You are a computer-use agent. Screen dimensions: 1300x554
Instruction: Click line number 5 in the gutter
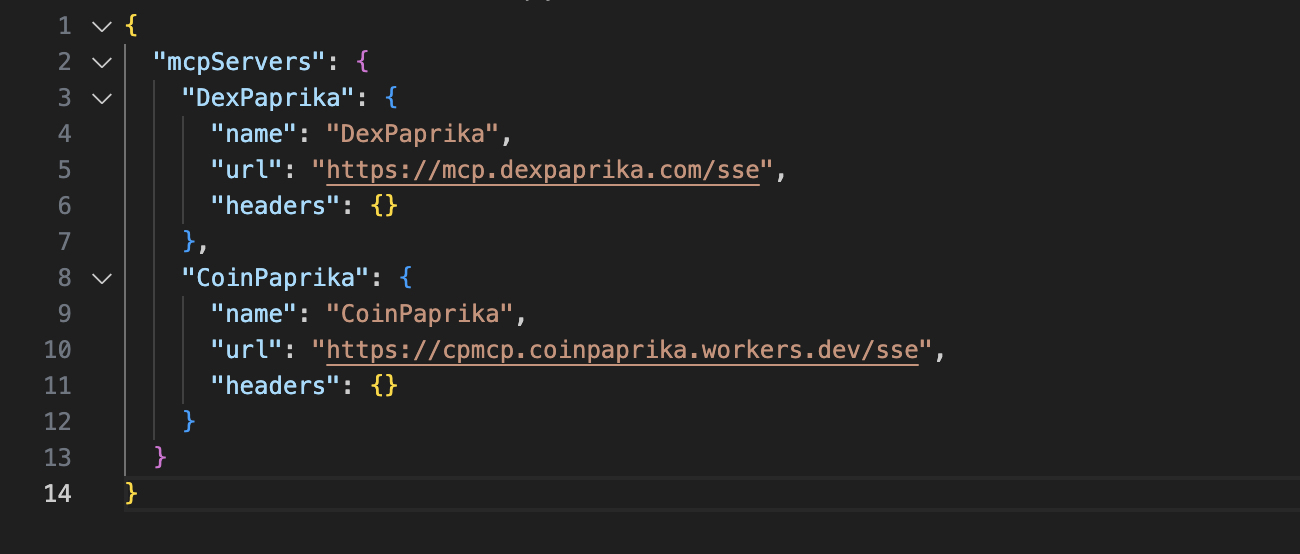(64, 170)
